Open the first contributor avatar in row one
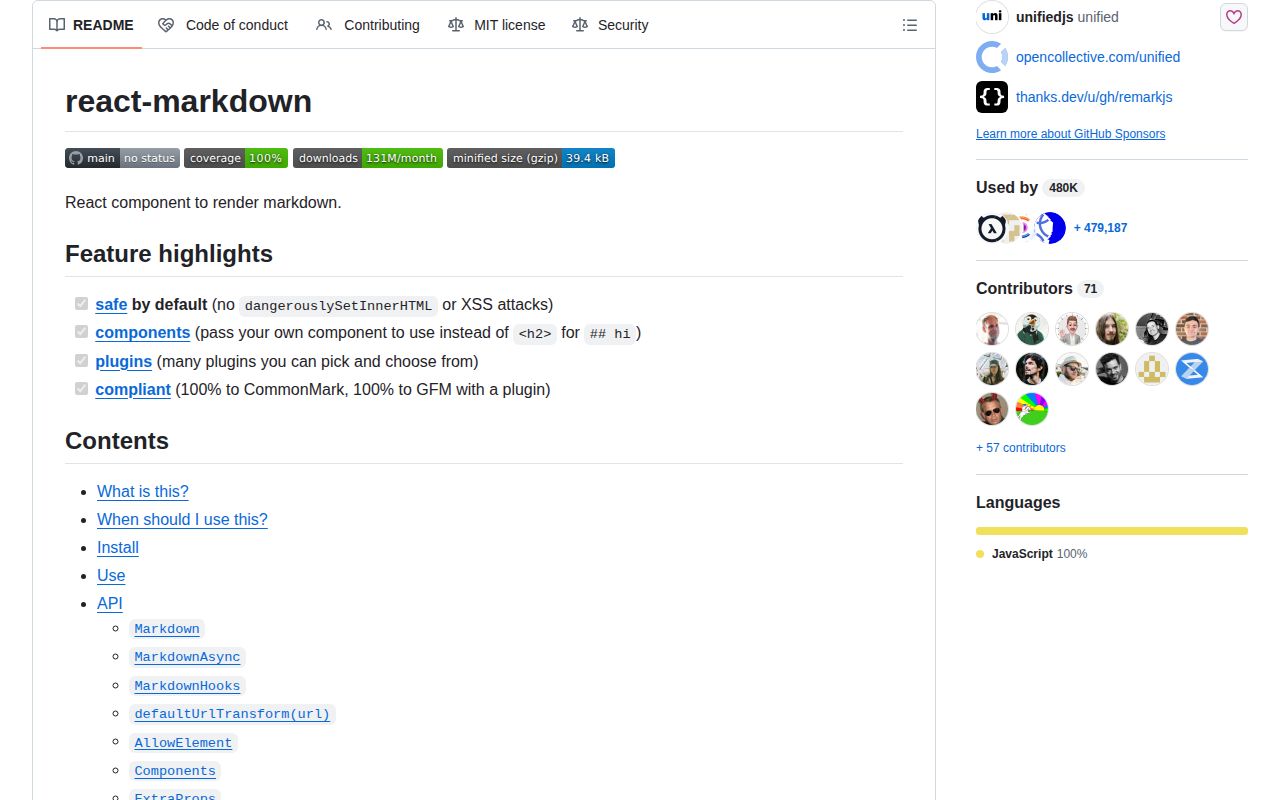 [x=992, y=329]
